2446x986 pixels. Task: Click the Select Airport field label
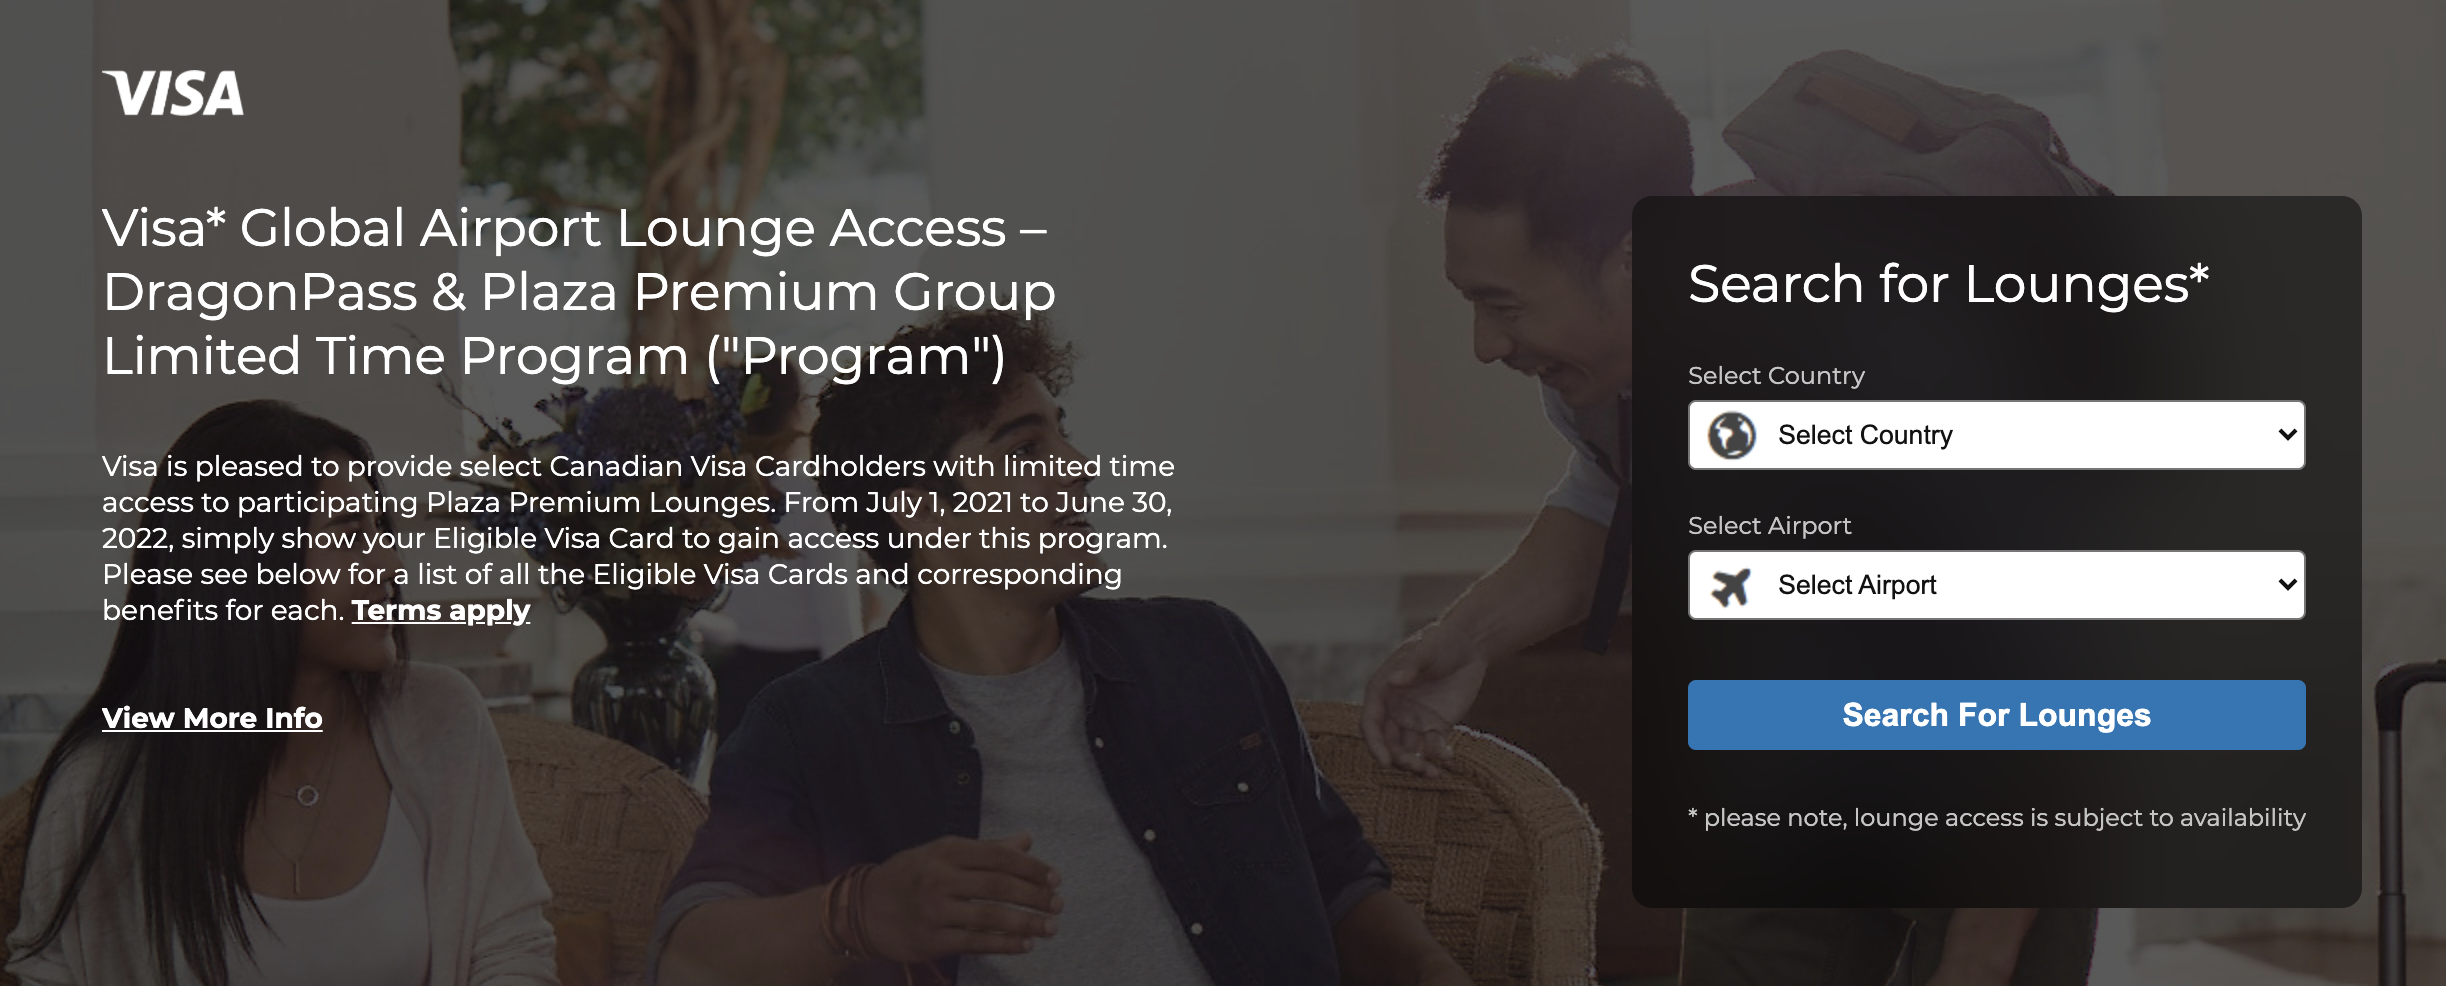[1769, 526]
